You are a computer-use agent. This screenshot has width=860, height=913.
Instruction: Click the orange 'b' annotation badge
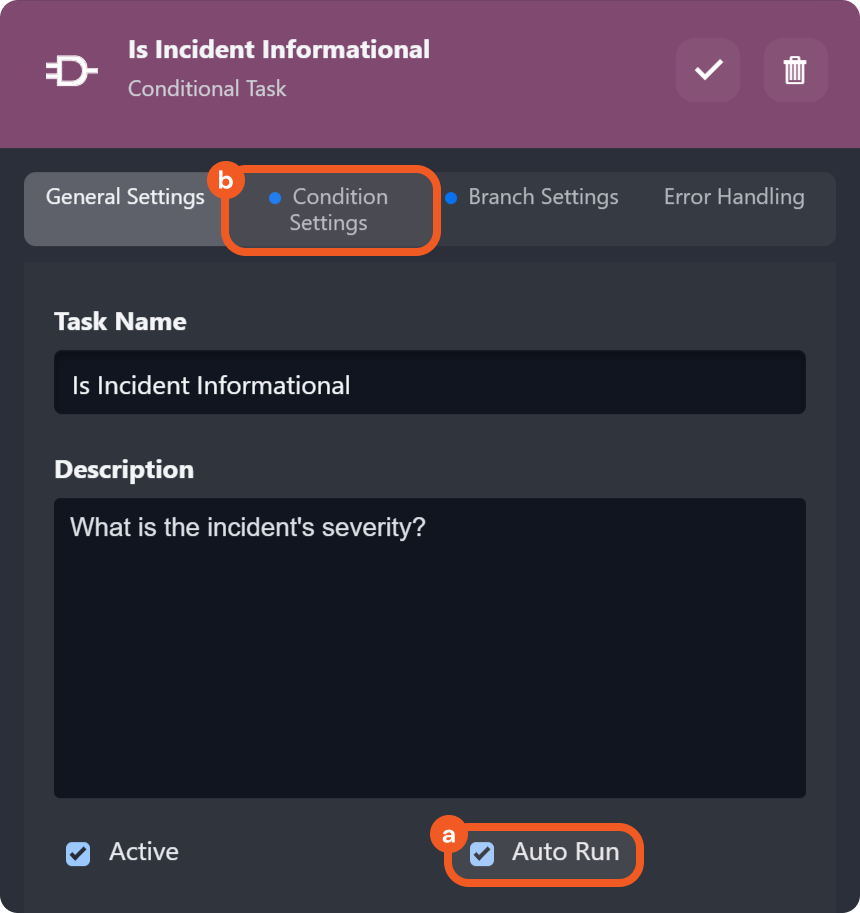pos(225,181)
